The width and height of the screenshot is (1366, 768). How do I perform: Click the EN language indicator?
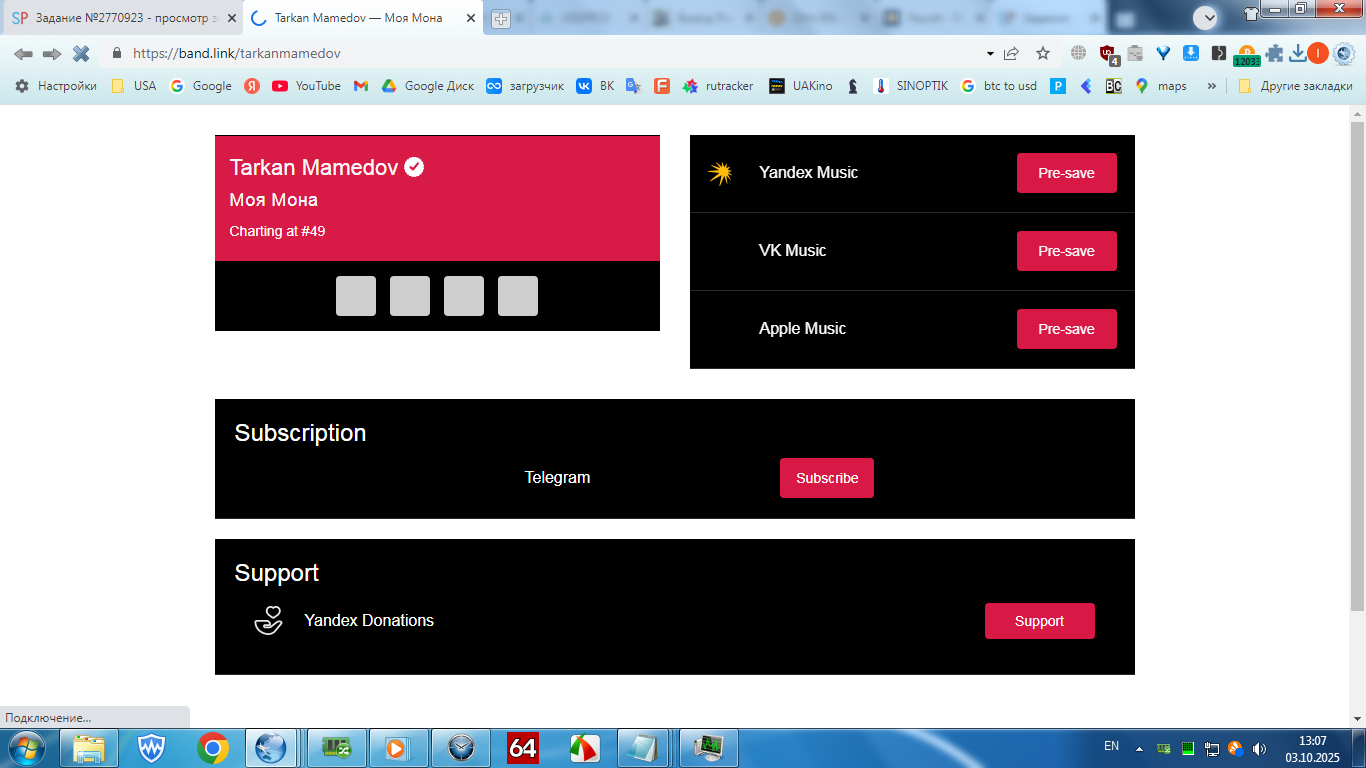pyautogui.click(x=1111, y=746)
